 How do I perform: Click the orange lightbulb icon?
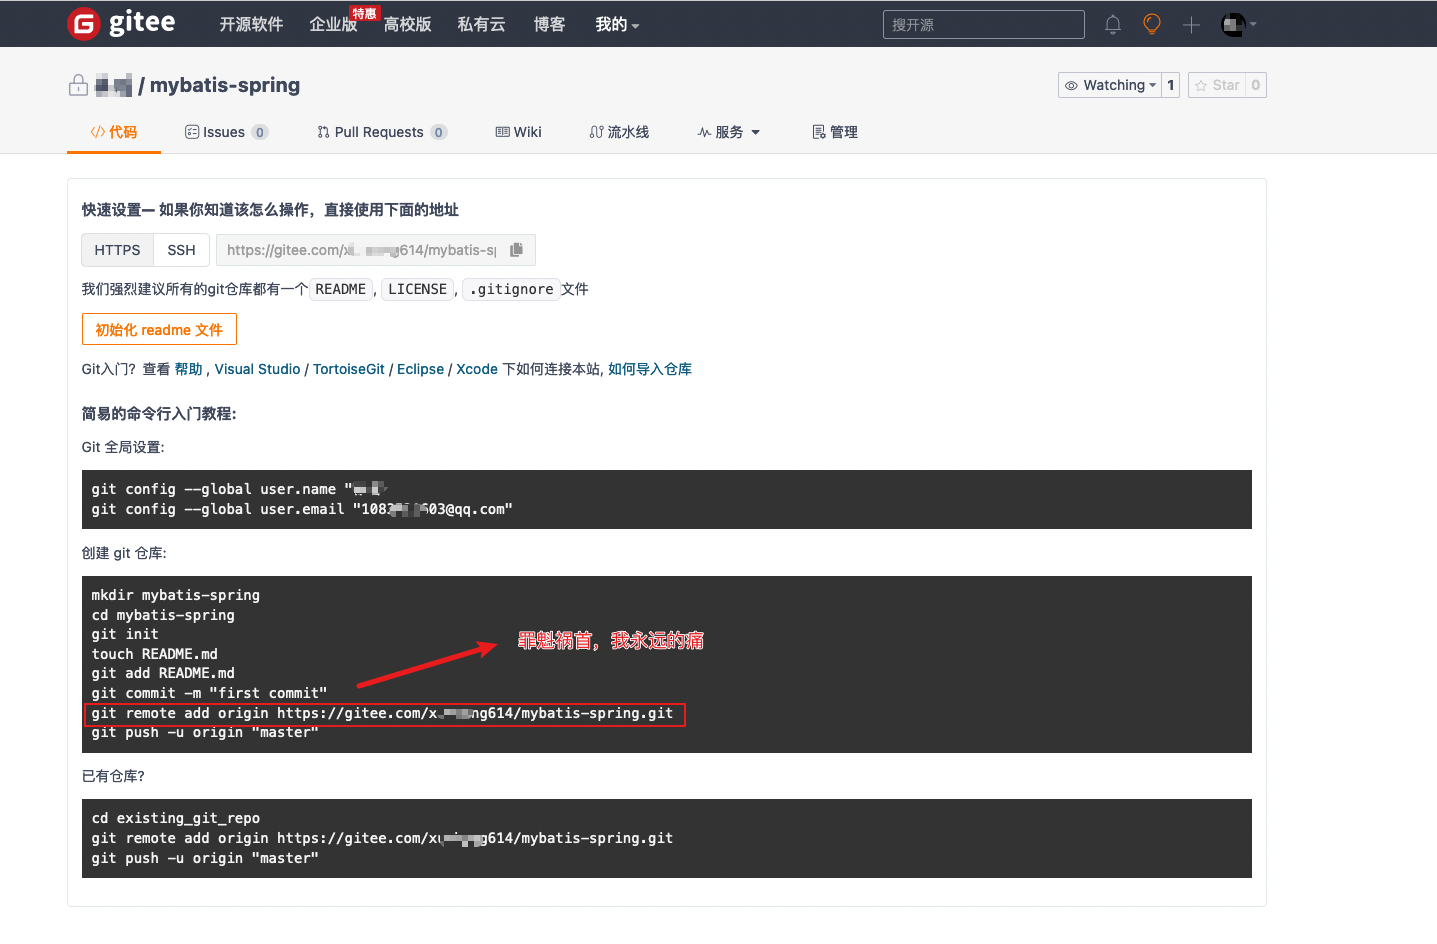click(1152, 24)
